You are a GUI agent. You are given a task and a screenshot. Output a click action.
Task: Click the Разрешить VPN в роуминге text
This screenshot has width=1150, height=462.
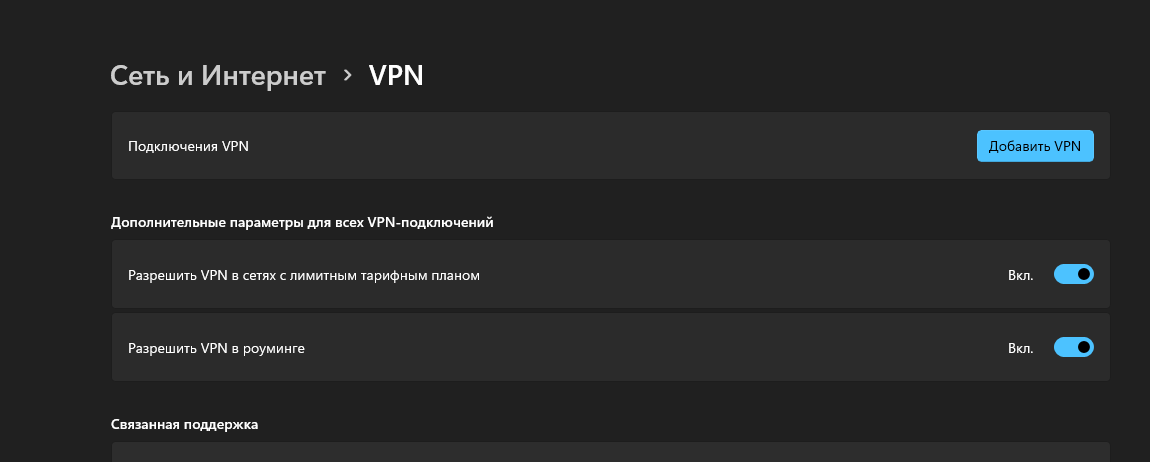point(216,348)
